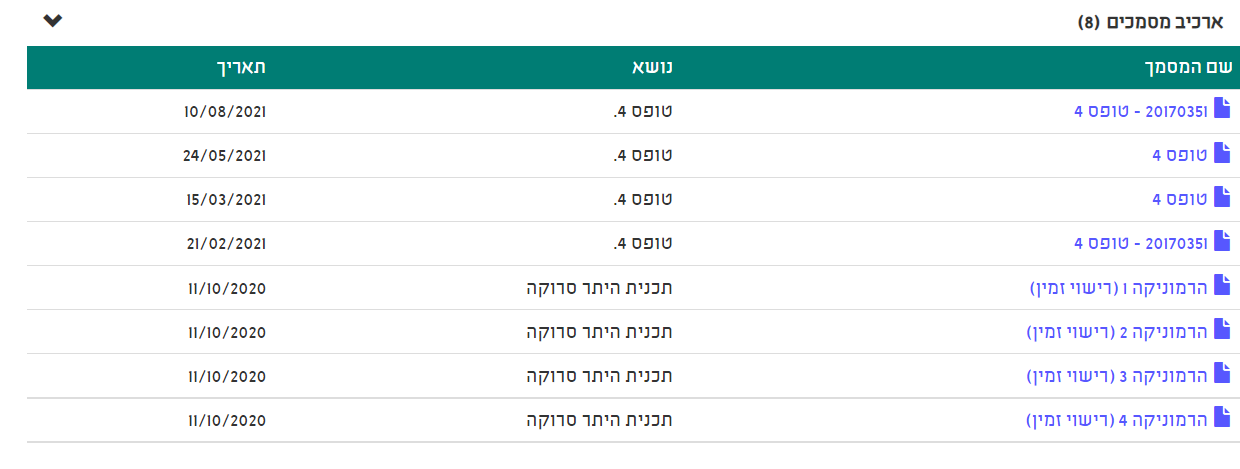
Task: Collapse the ארכיב מסמכים section chevron
Action: point(53,21)
